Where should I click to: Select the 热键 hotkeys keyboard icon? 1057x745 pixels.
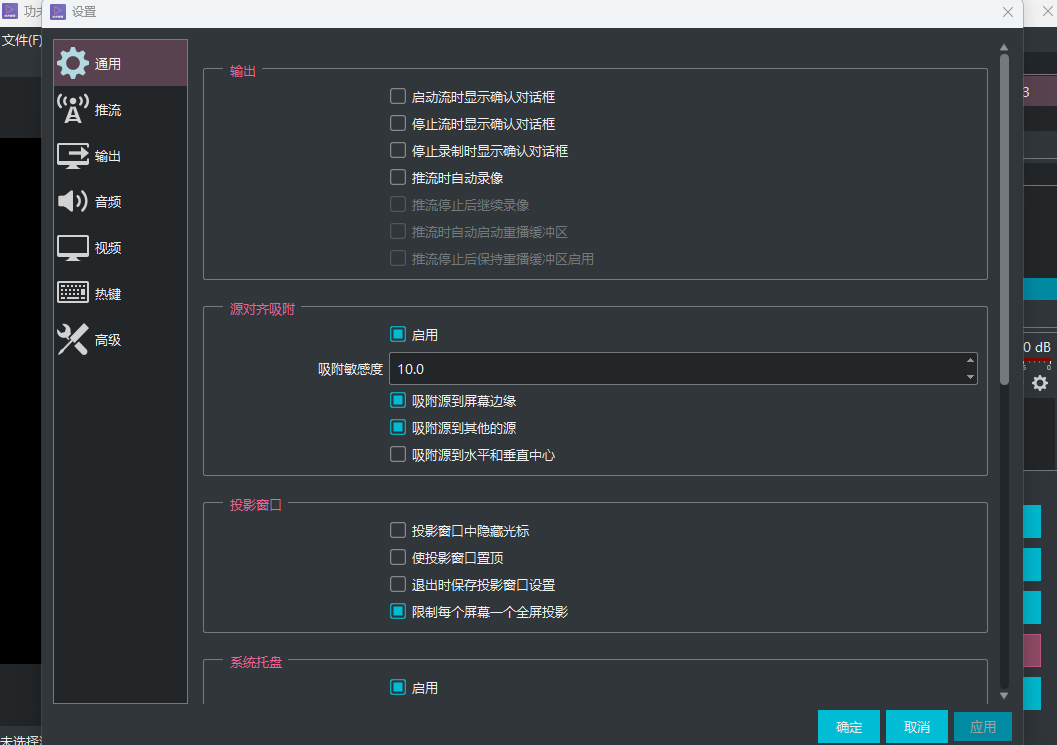73,294
